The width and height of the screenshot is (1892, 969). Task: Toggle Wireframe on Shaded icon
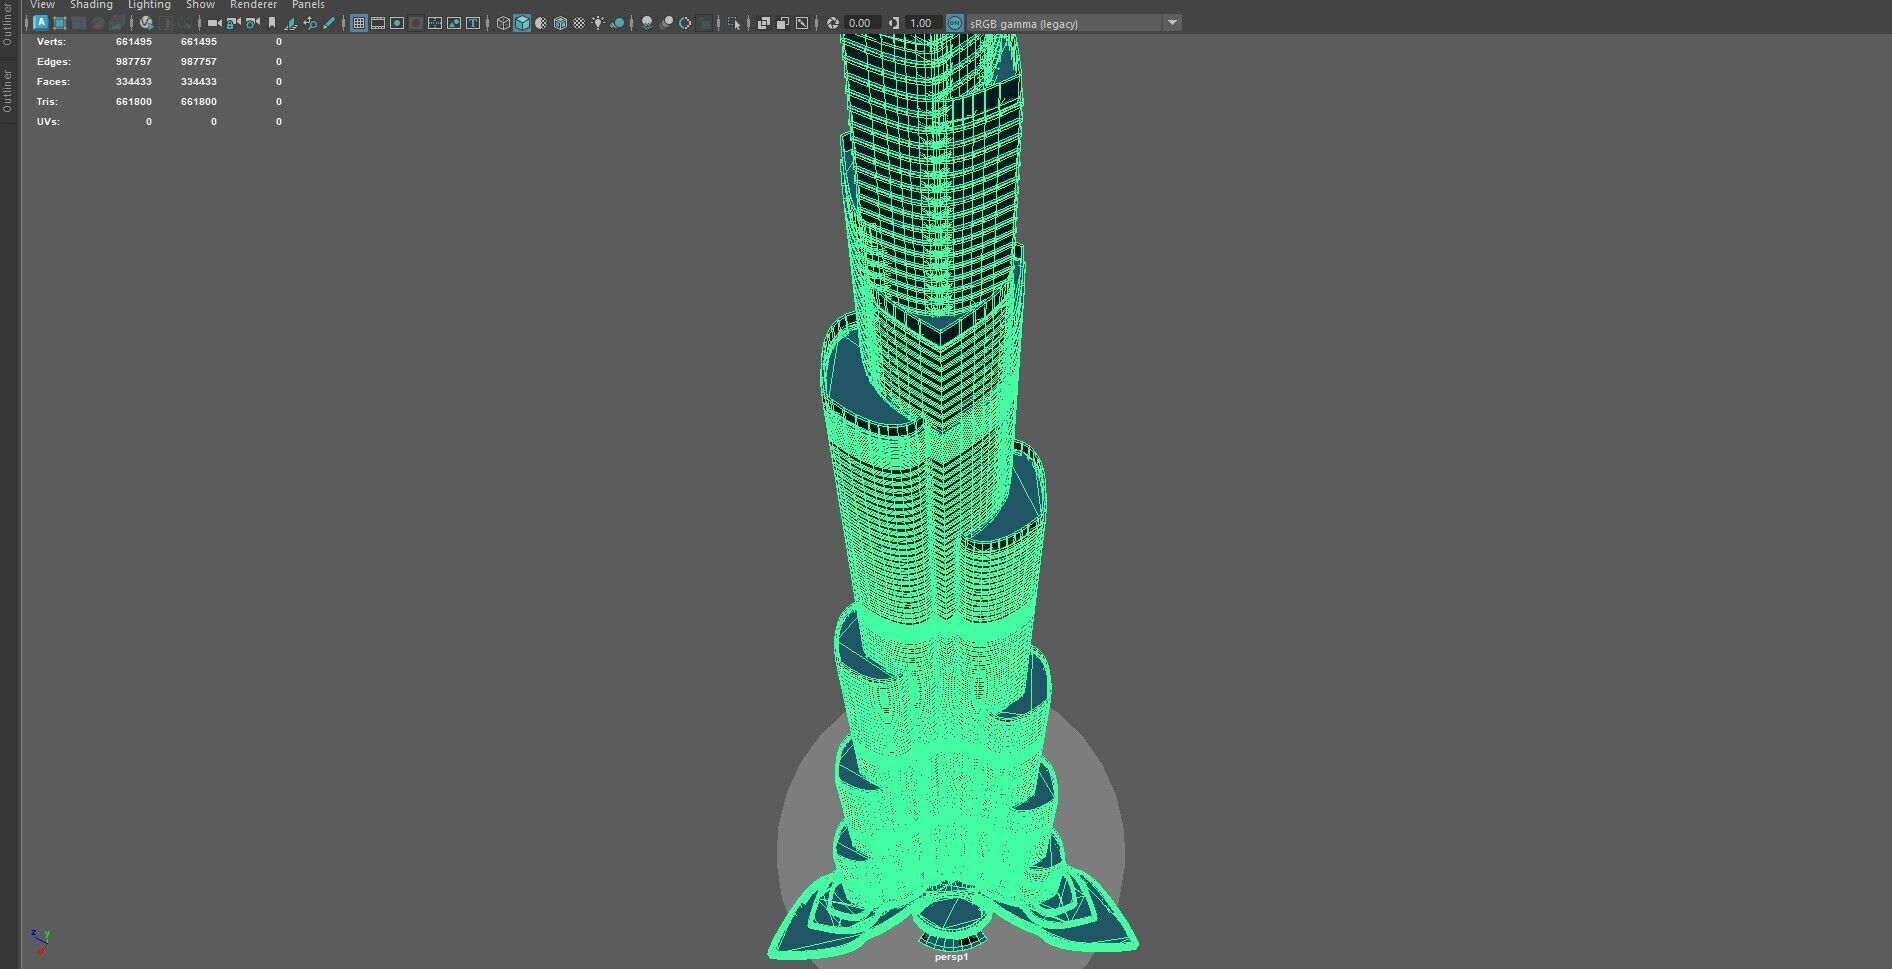tap(560, 22)
